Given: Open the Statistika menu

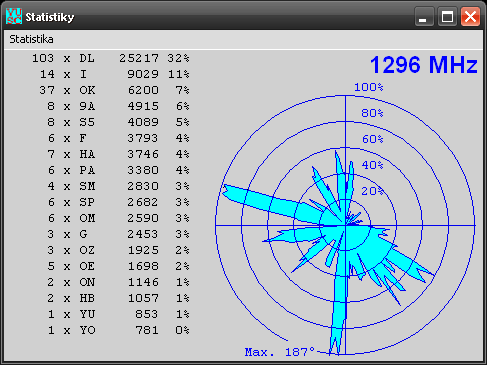Looking at the screenshot, I should [31, 39].
